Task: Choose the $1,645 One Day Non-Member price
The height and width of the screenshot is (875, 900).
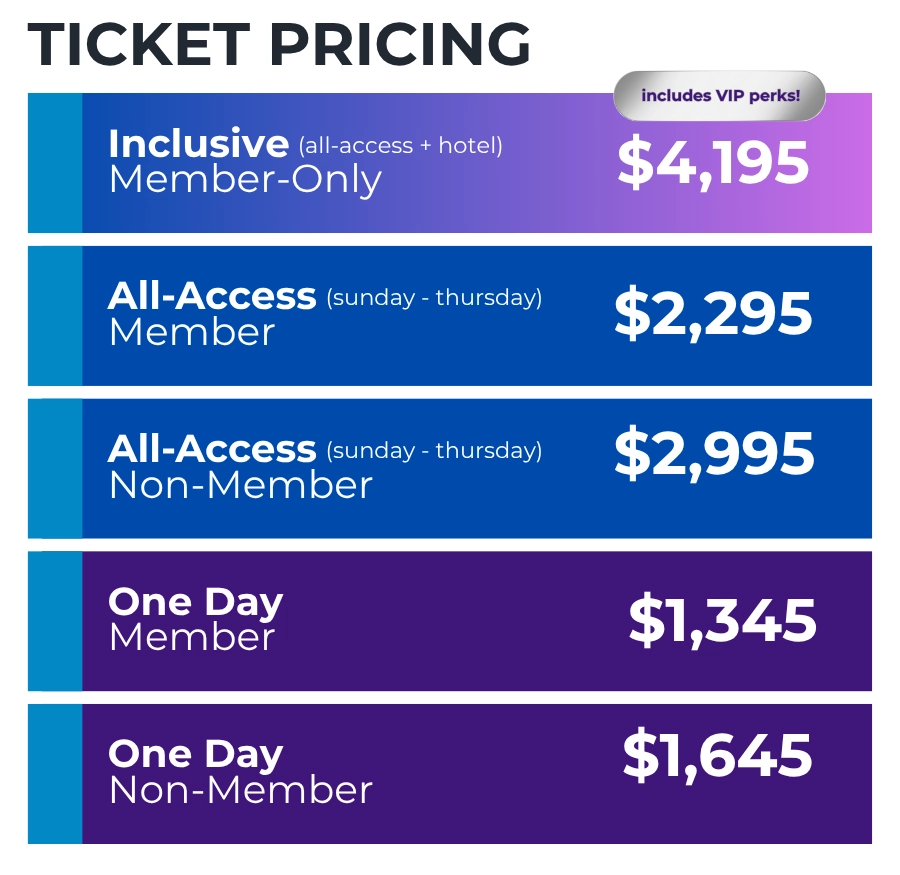Action: pyautogui.click(x=717, y=756)
